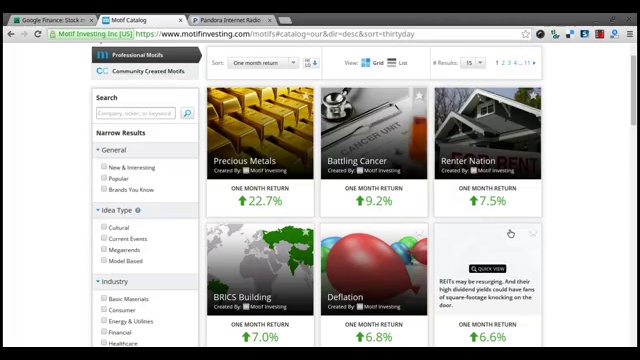Screen dimensions: 640x360
Task: Click the page vertical scrollbar
Action: point(633,90)
